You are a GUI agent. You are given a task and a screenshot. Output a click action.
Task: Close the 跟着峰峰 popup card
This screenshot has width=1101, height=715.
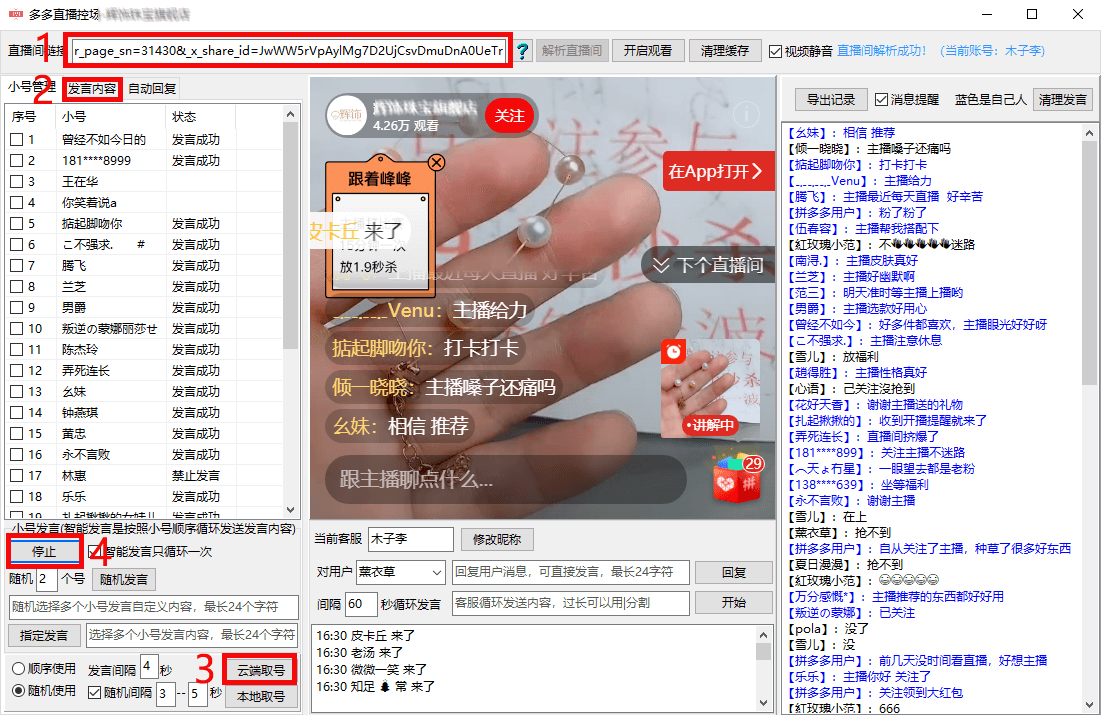436,163
